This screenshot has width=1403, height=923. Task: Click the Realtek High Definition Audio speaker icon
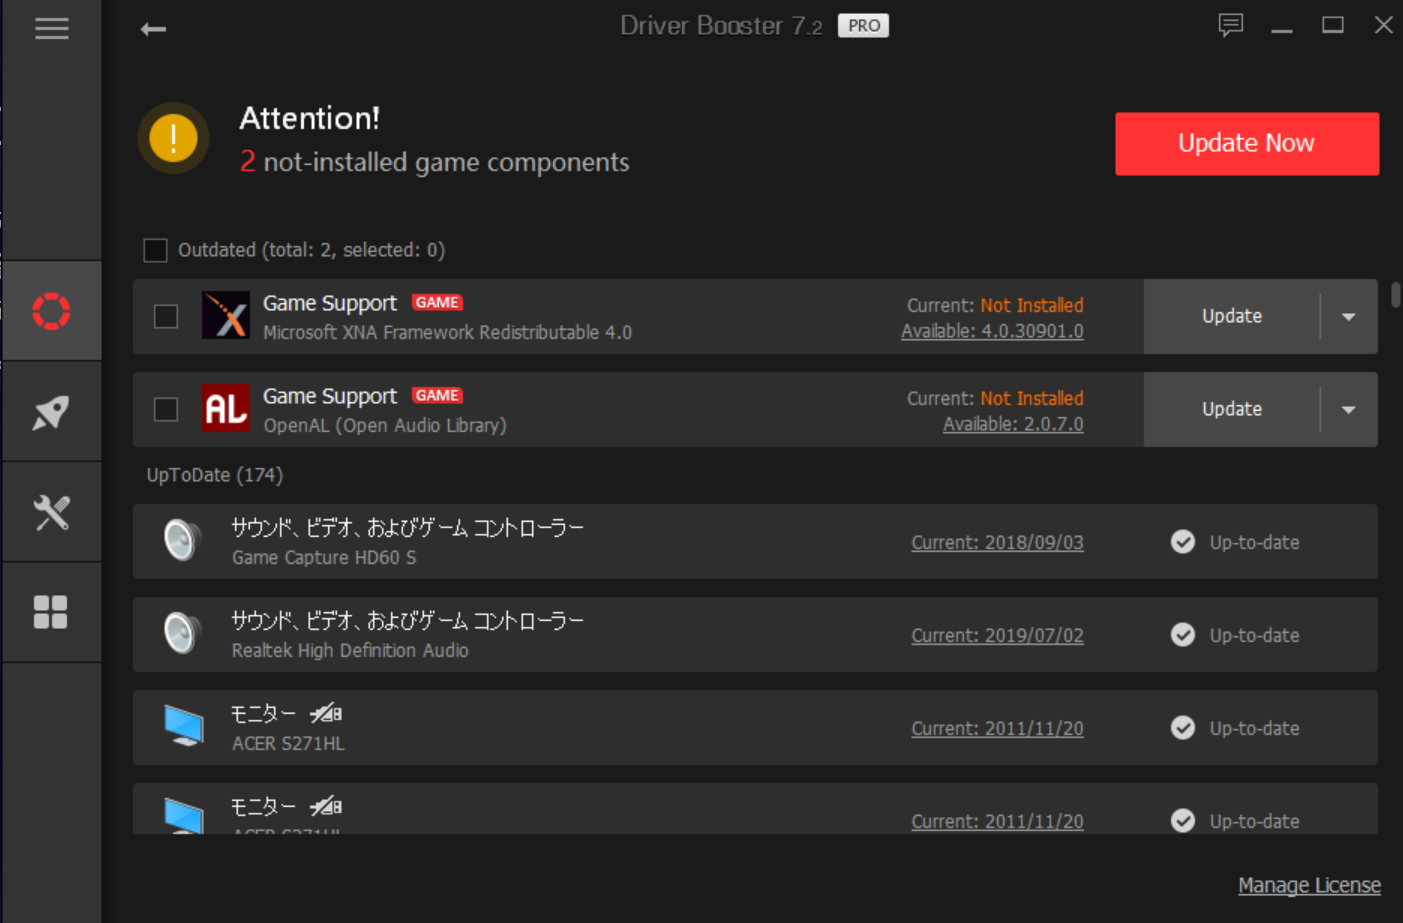coord(182,634)
